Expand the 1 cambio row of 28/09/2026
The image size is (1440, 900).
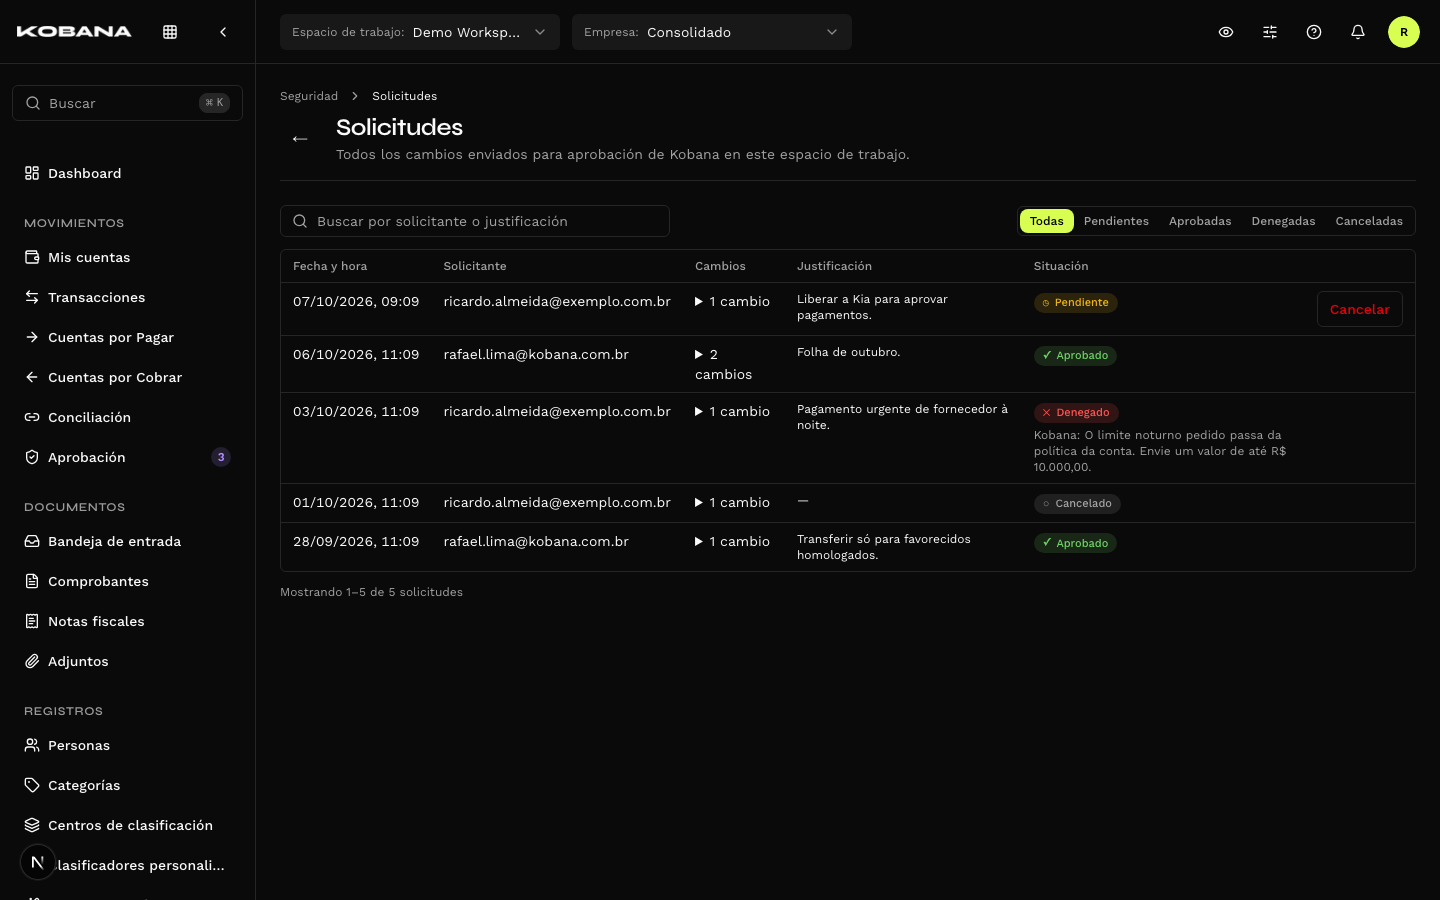(x=732, y=541)
